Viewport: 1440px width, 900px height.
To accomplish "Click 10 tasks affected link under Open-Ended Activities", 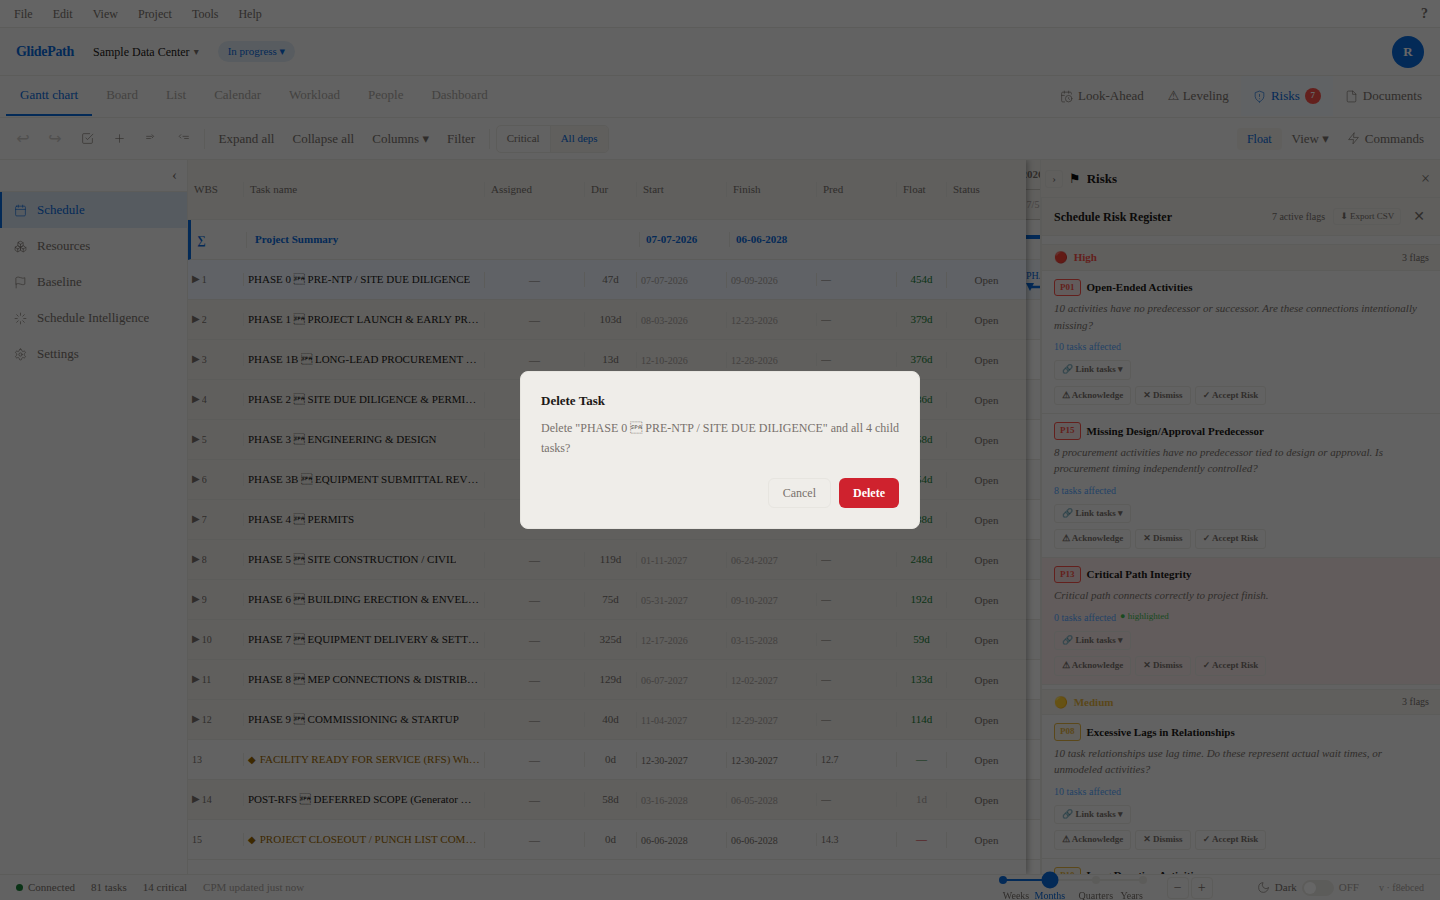I will tap(1087, 347).
